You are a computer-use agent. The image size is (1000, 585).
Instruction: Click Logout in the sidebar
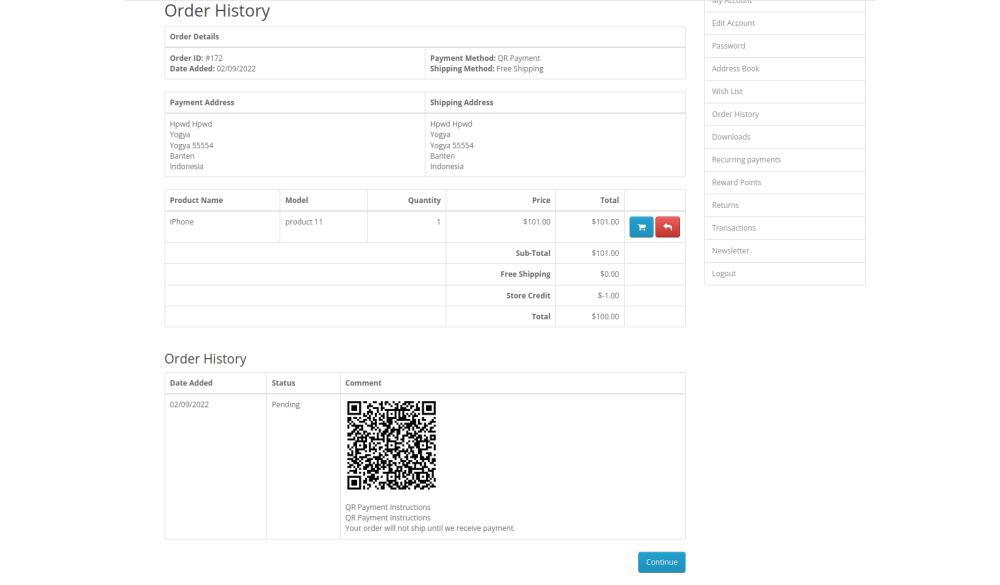tap(723, 273)
